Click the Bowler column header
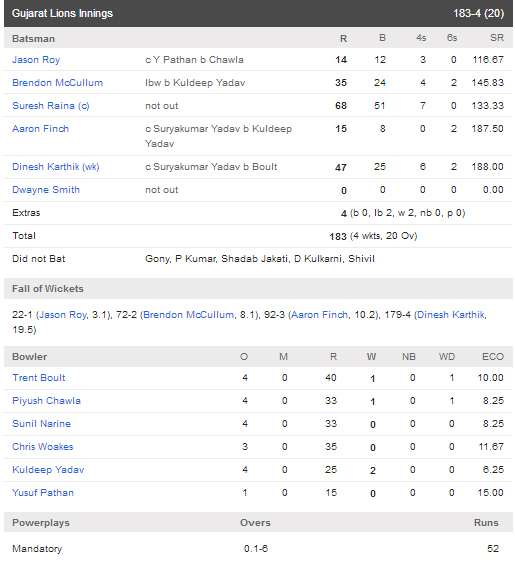515x567 pixels. (30, 357)
